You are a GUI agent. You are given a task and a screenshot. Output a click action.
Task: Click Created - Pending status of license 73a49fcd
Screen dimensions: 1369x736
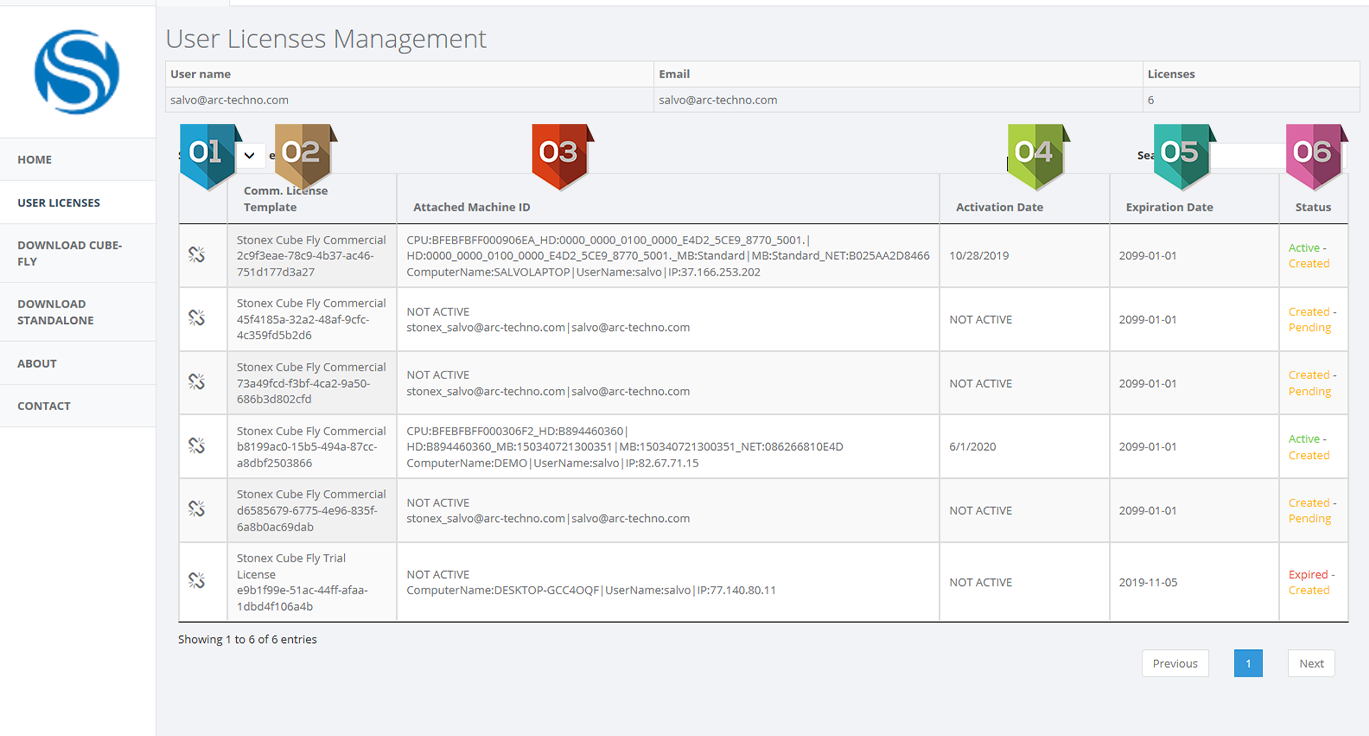point(1312,383)
